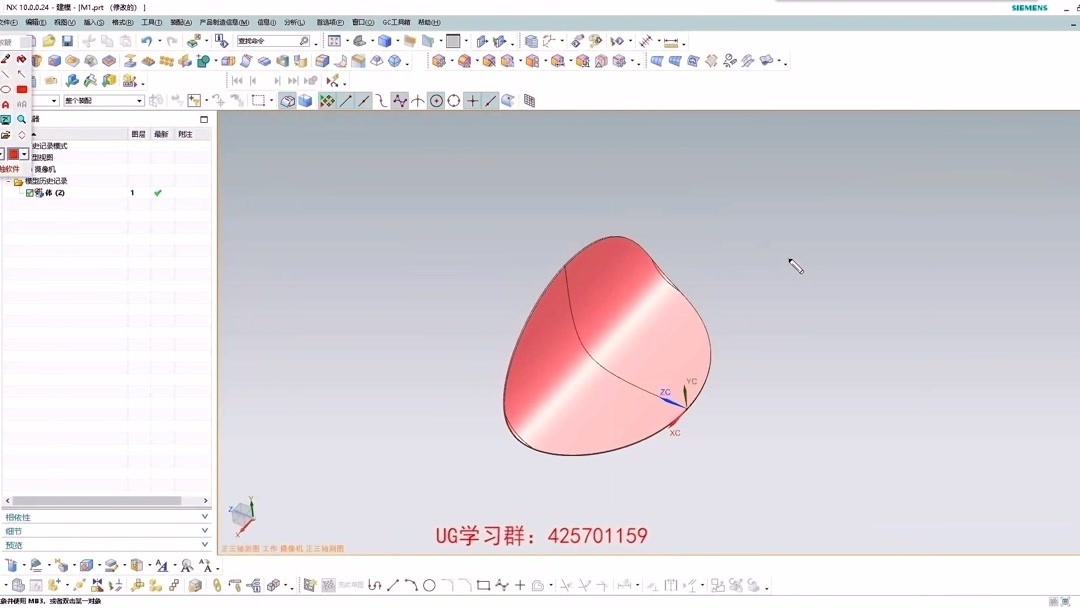The image size is (1080, 608).
Task: Open the file Open icon in the toolbar
Action: click(x=49, y=40)
